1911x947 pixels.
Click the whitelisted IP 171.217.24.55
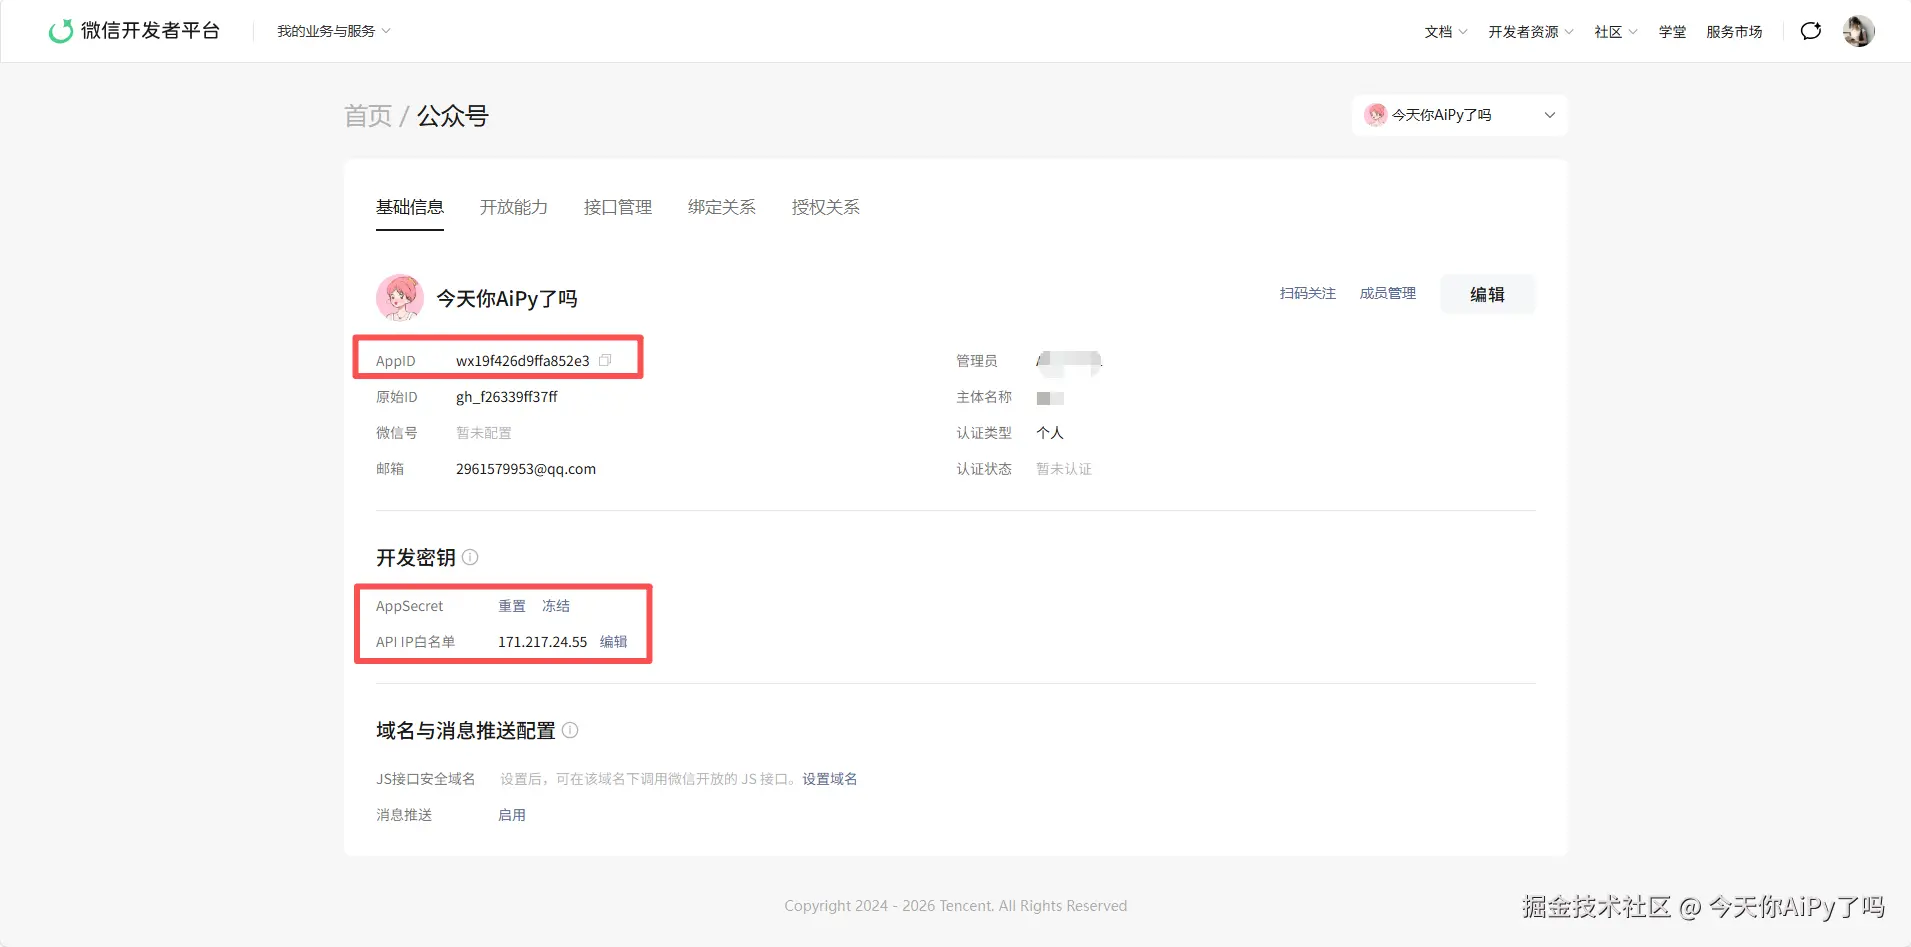click(x=543, y=642)
